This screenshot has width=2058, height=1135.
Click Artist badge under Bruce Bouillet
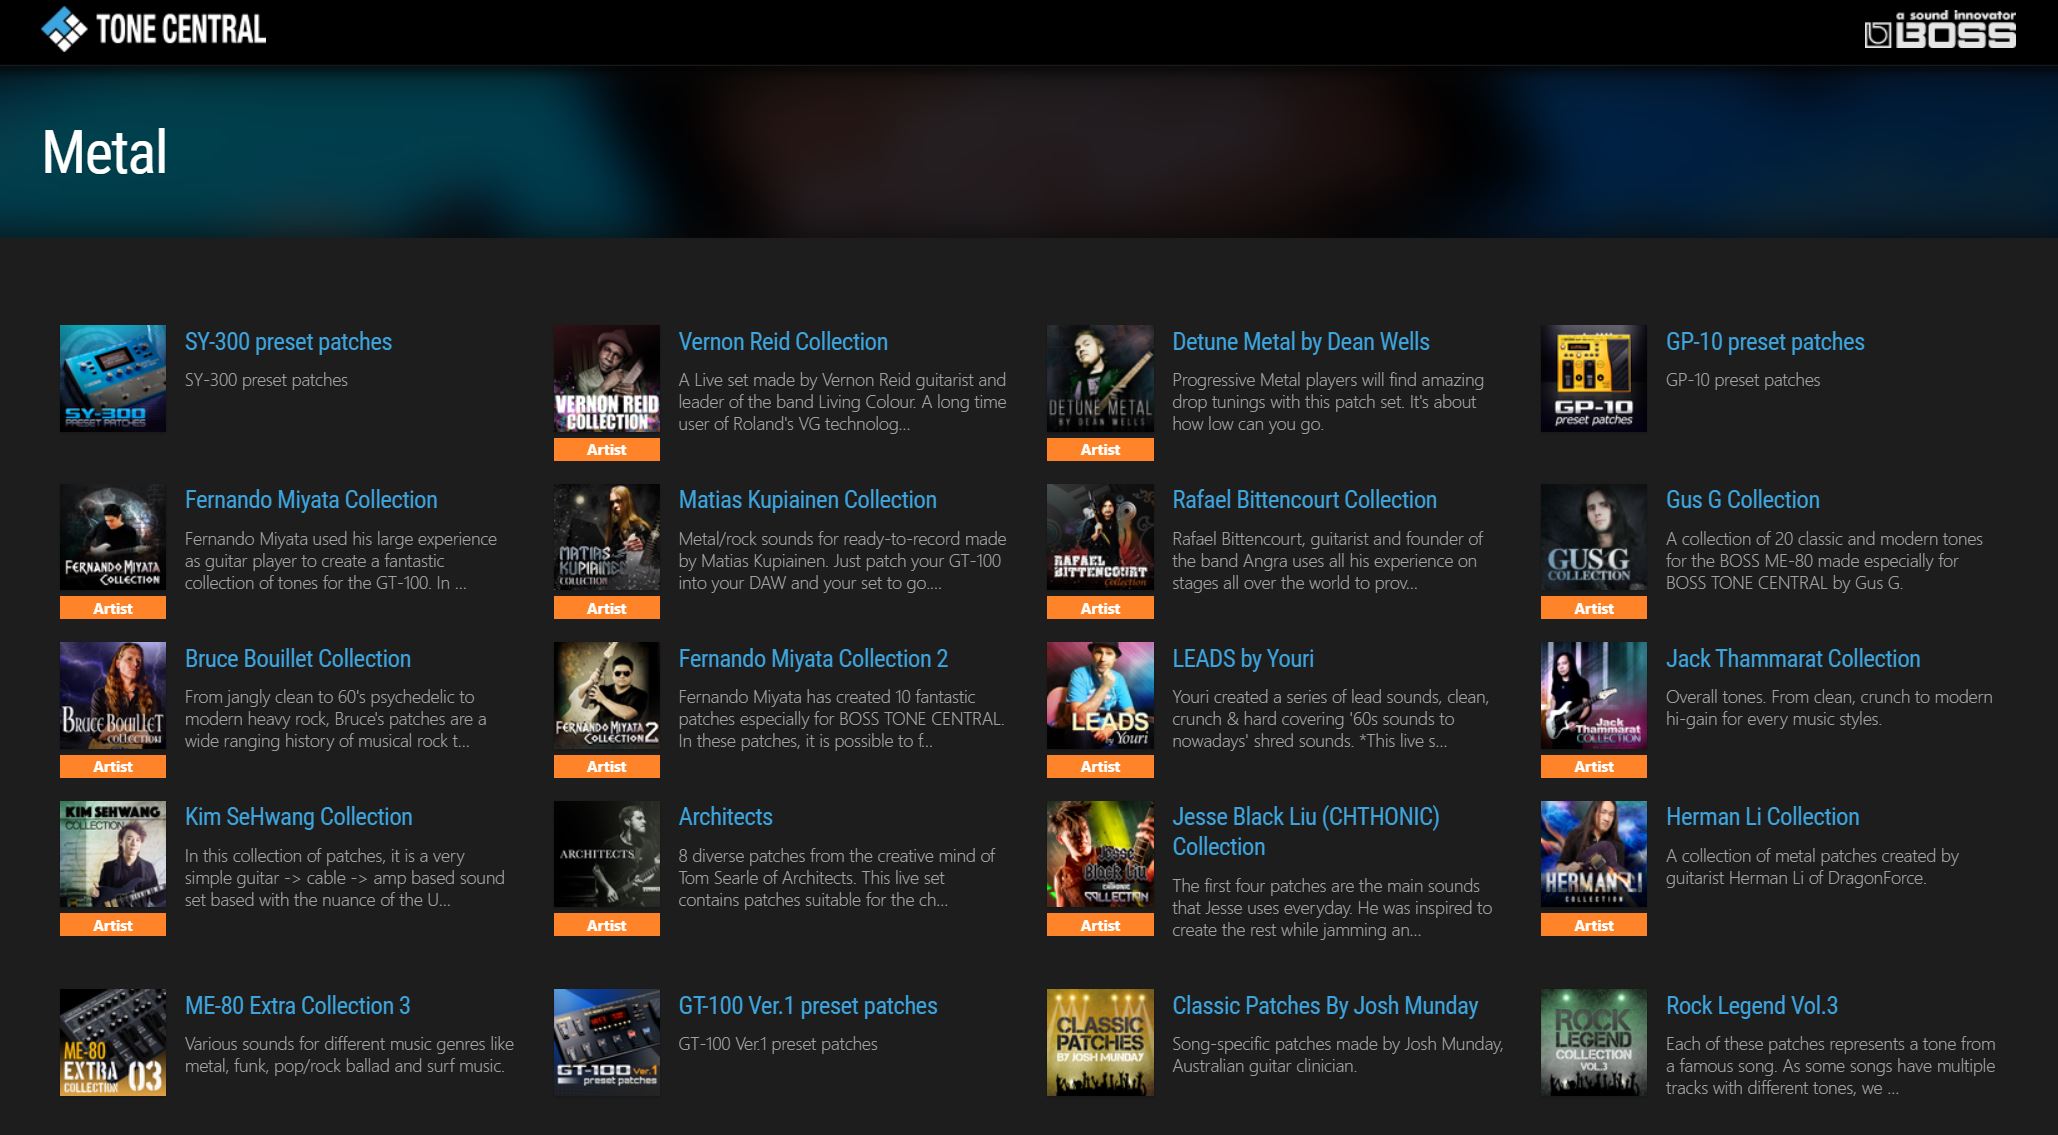coord(113,767)
